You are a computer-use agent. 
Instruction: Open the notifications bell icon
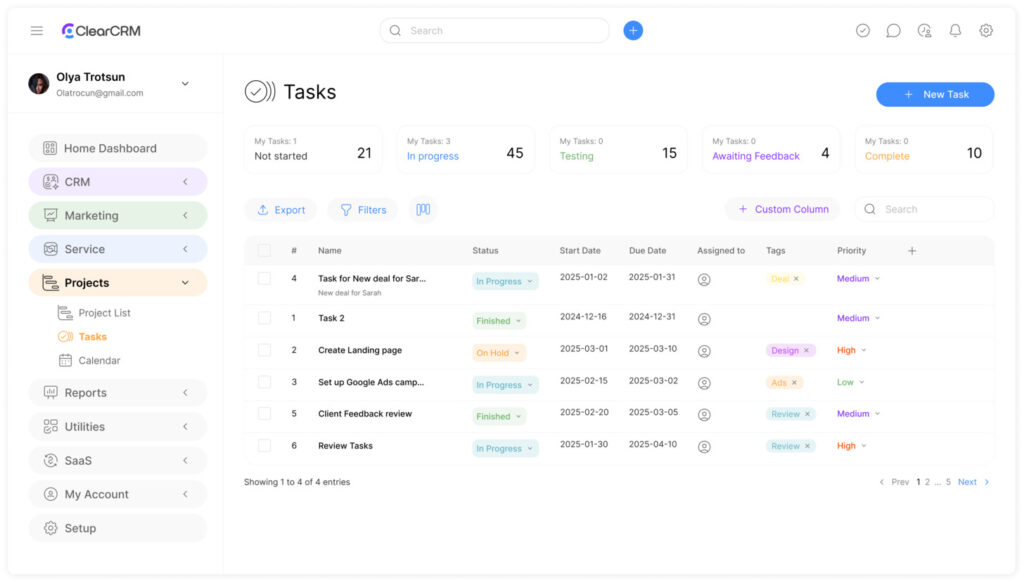point(955,31)
